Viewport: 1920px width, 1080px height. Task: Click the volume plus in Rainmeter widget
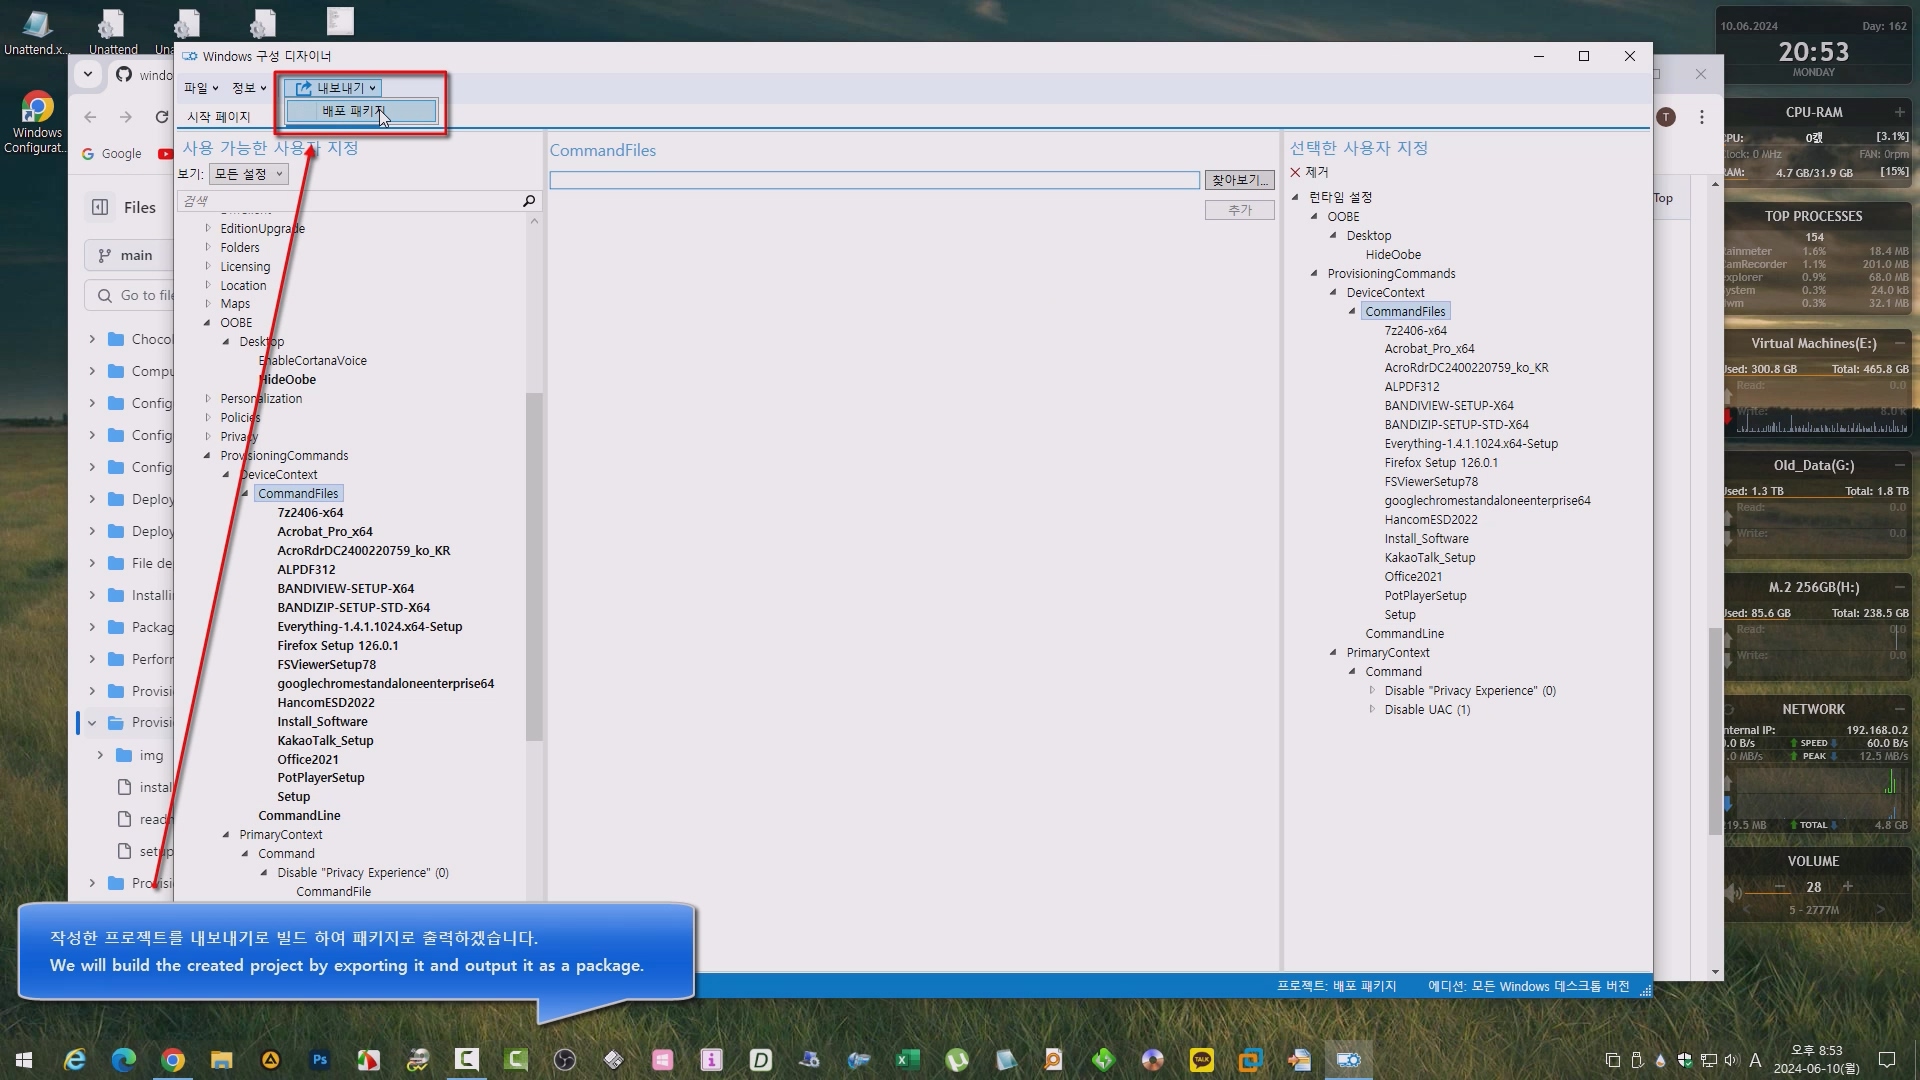point(1847,887)
